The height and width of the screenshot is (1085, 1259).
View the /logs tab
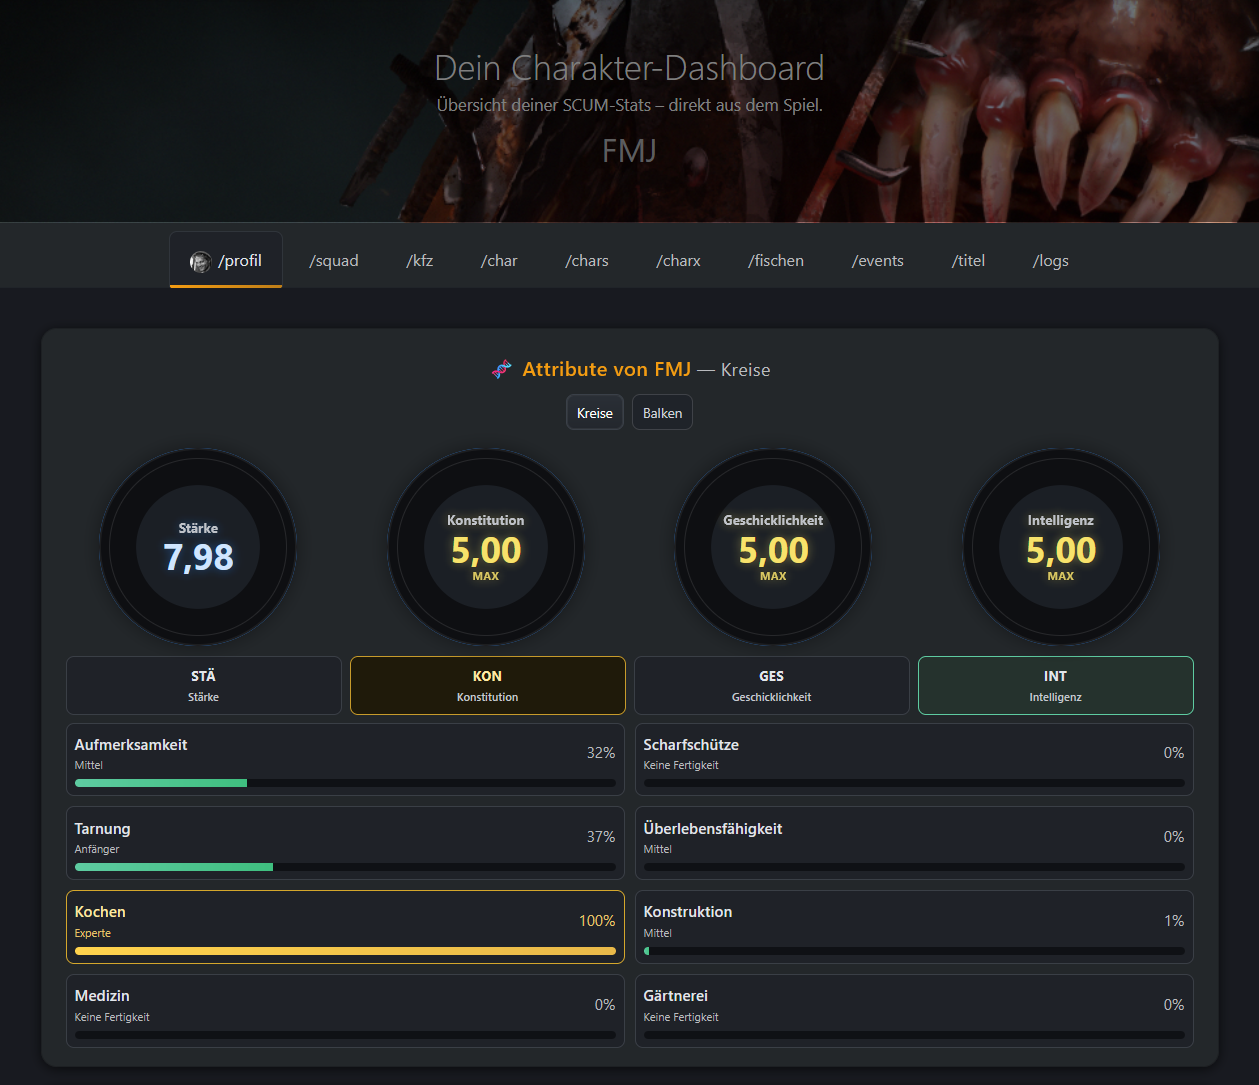[1050, 261]
